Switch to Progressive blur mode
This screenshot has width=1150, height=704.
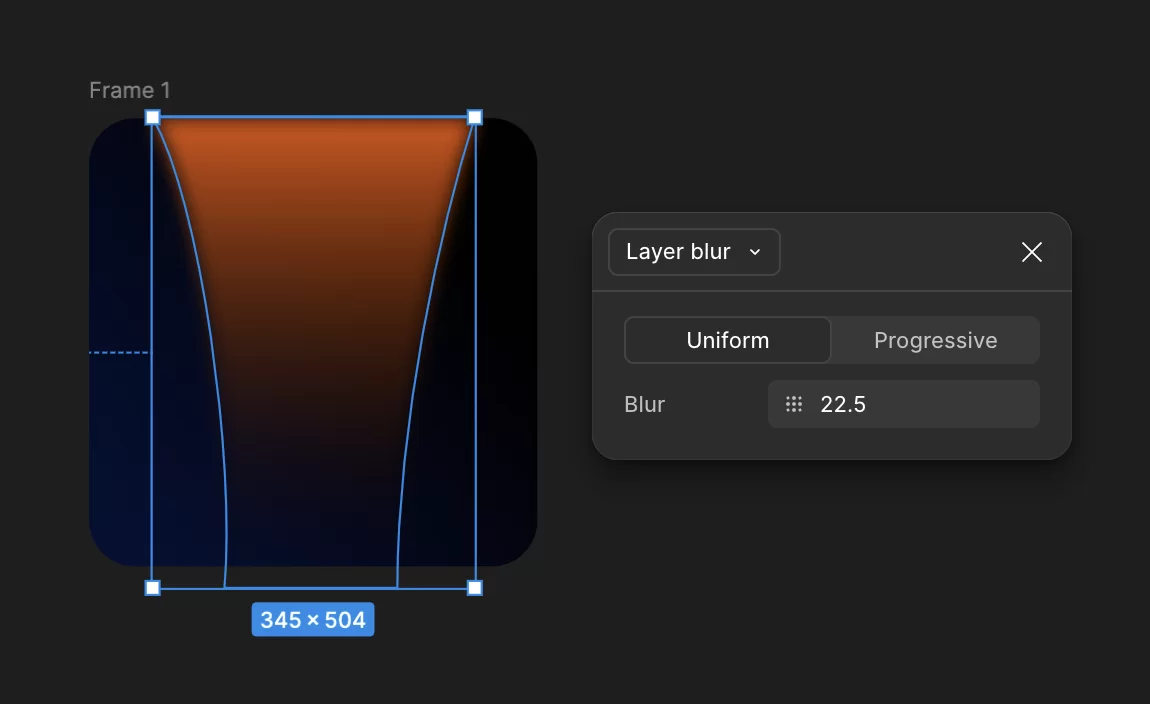935,340
